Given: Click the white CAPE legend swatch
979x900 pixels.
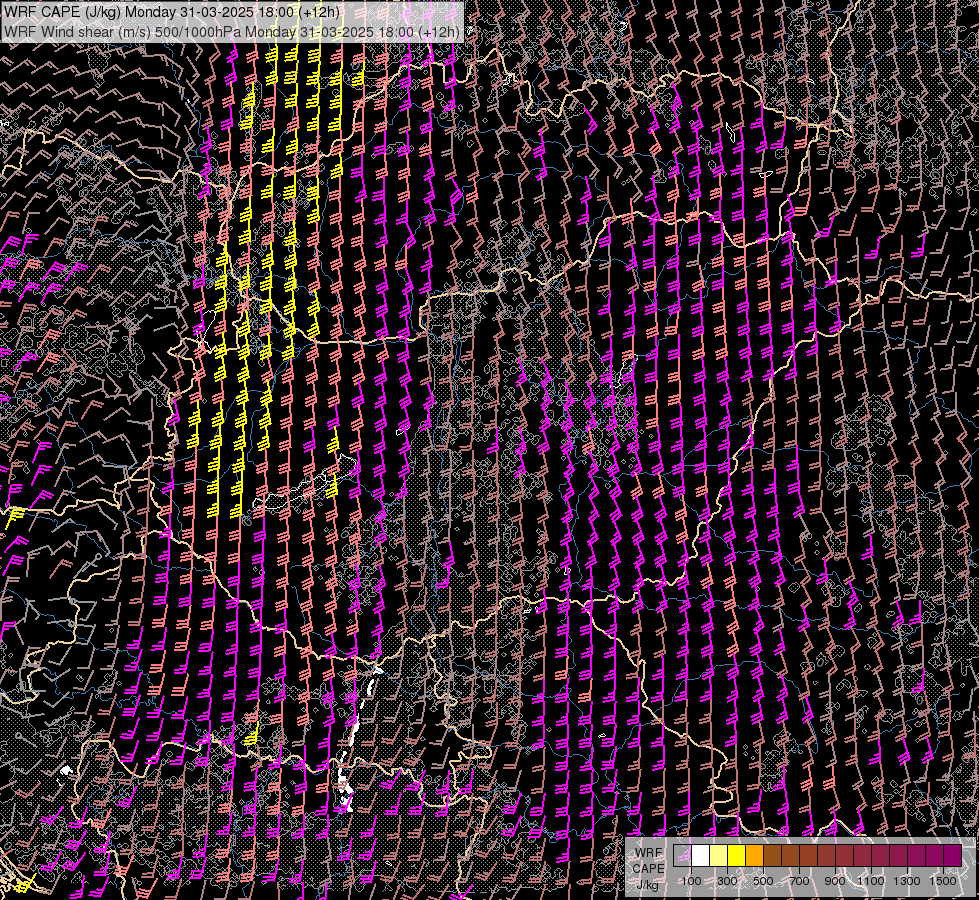Looking at the screenshot, I should pos(700,855).
